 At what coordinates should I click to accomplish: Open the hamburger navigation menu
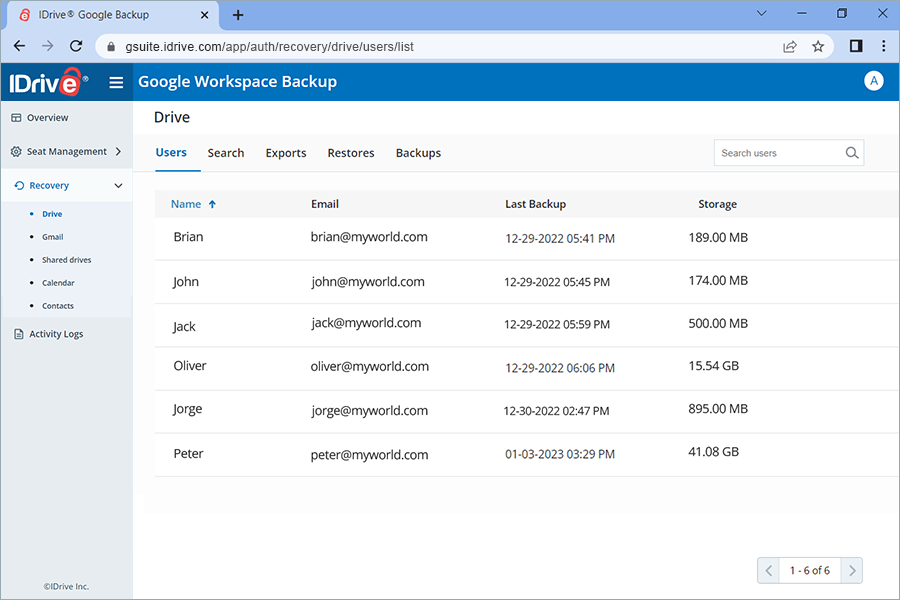click(116, 82)
